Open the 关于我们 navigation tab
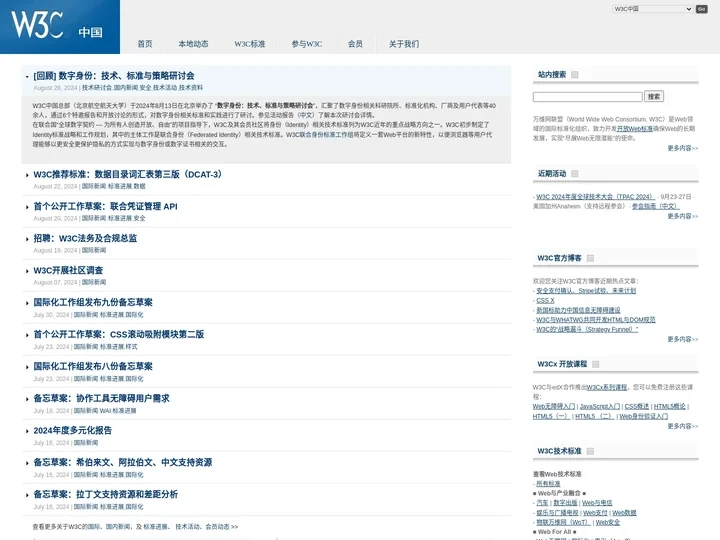This screenshot has height=540, width=720. [404, 44]
